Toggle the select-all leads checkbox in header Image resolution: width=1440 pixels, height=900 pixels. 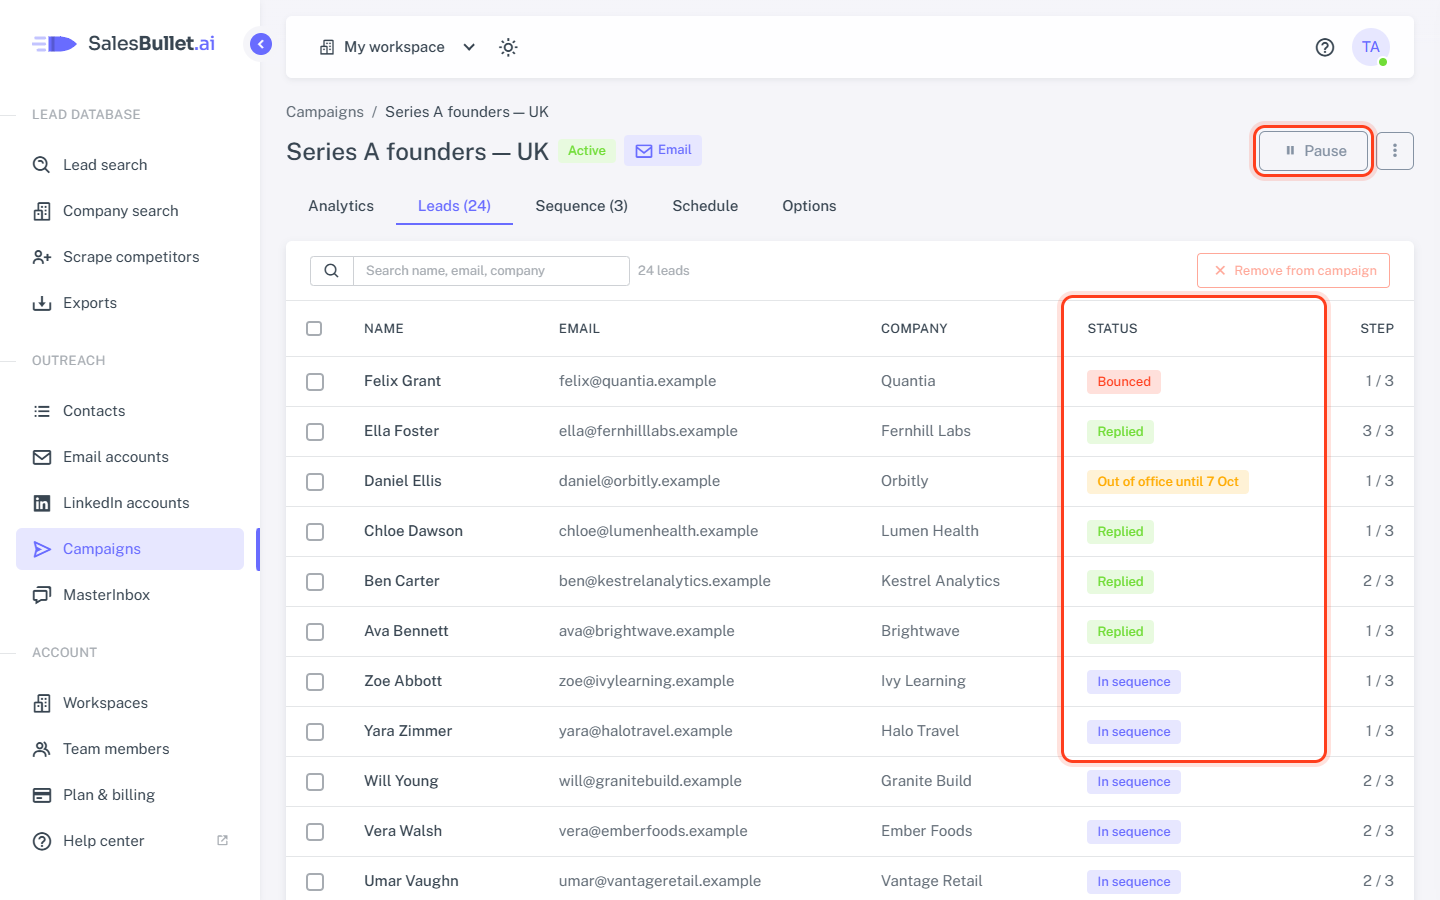(314, 328)
